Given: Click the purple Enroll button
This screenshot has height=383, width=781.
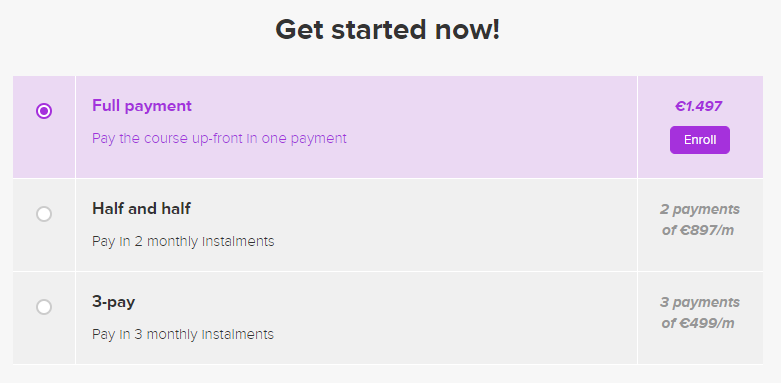Looking at the screenshot, I should (x=700, y=140).
